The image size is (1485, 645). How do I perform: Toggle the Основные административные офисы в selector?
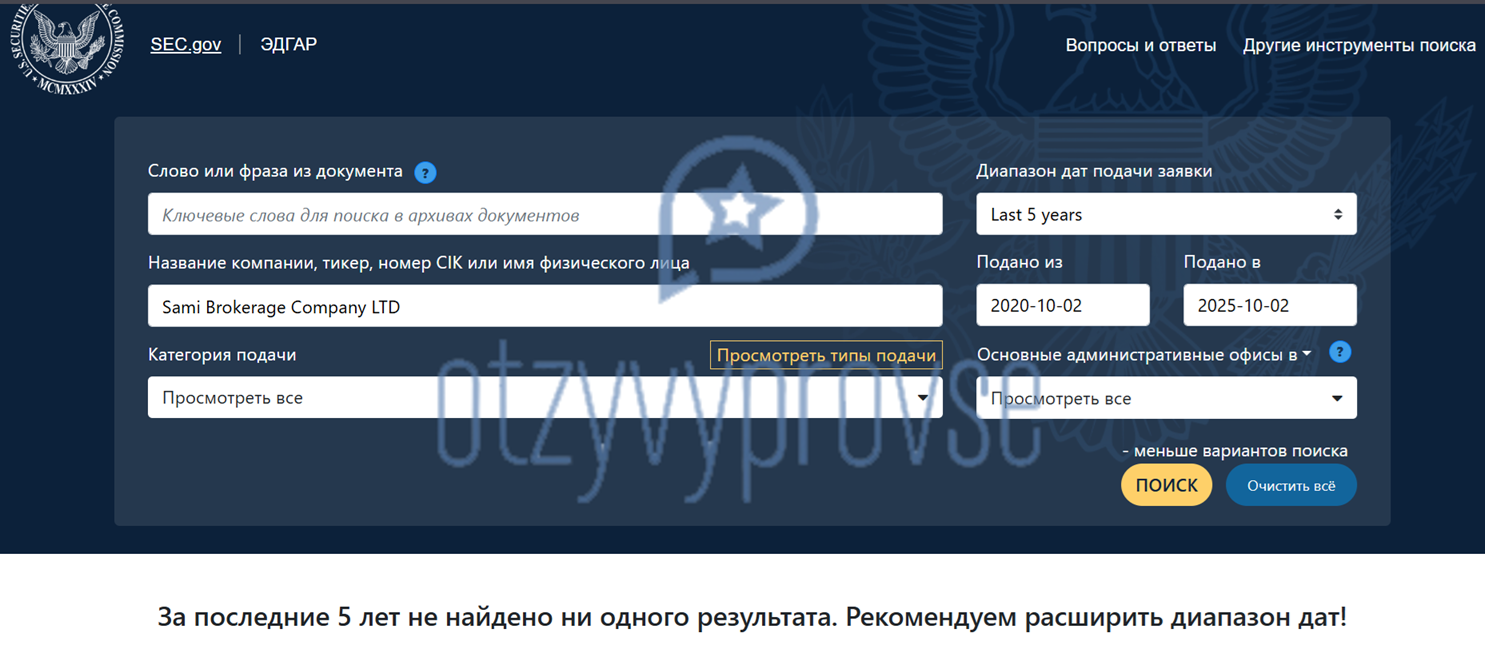coord(1144,354)
